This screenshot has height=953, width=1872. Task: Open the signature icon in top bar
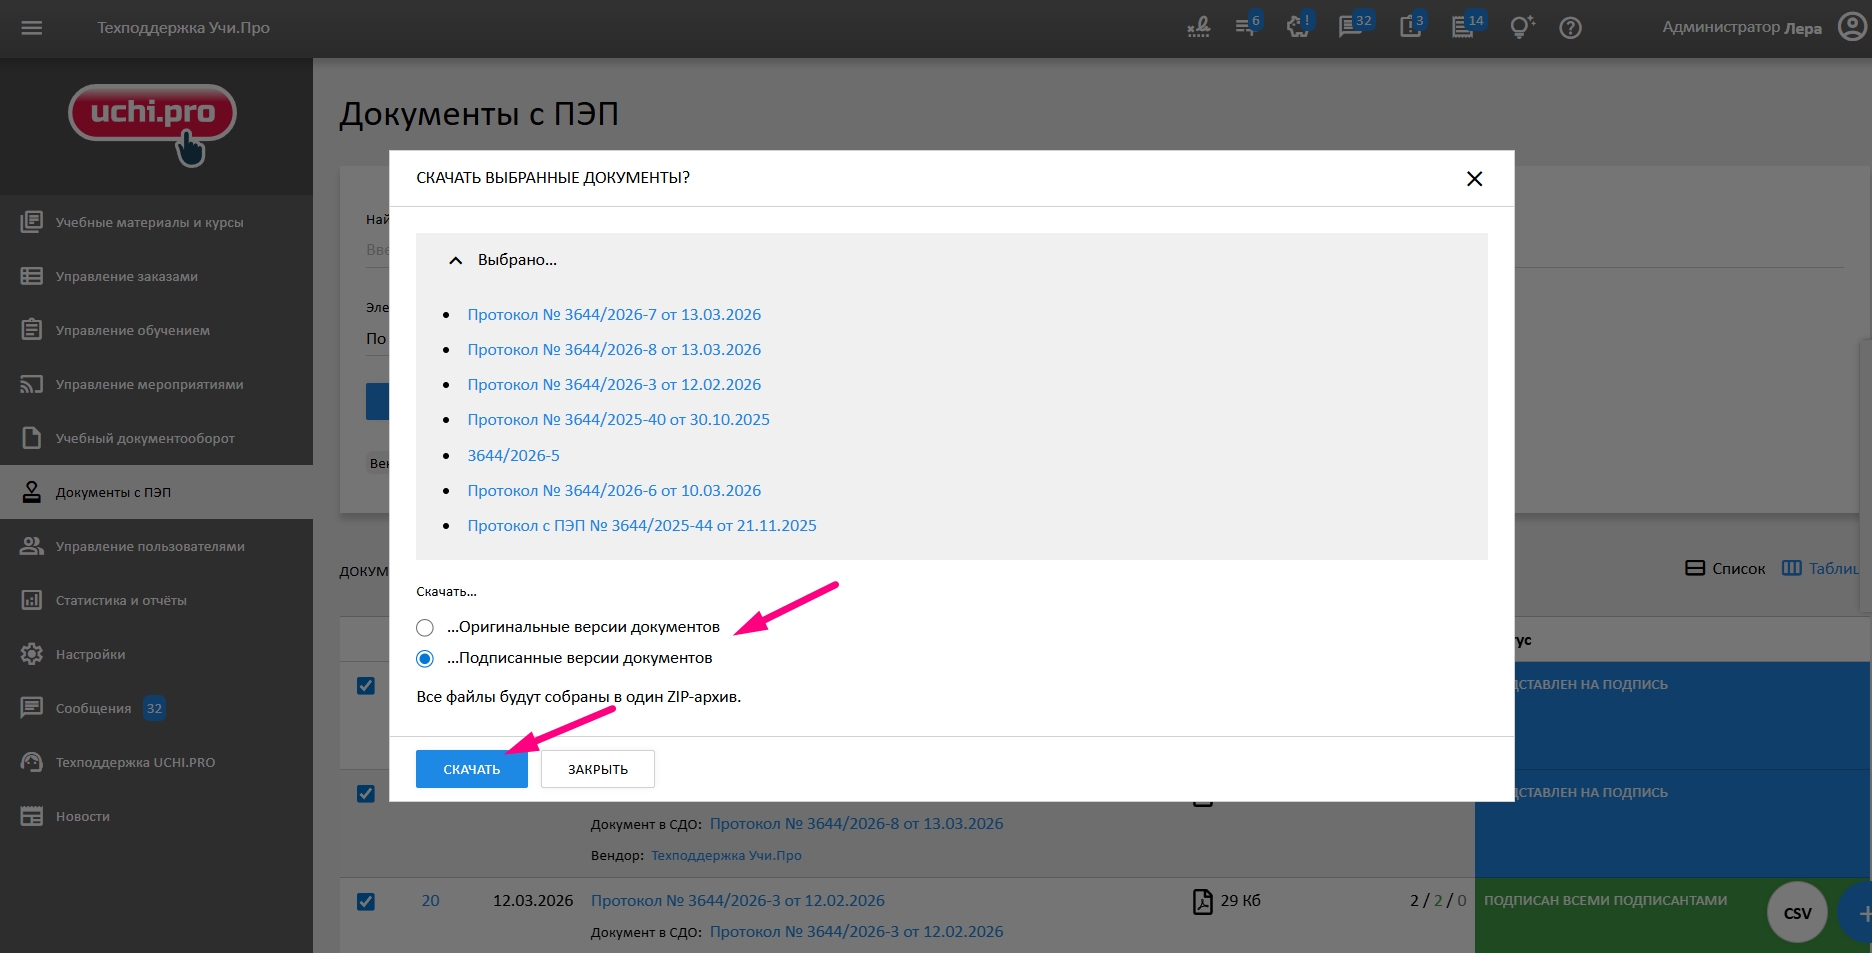coord(1198,28)
